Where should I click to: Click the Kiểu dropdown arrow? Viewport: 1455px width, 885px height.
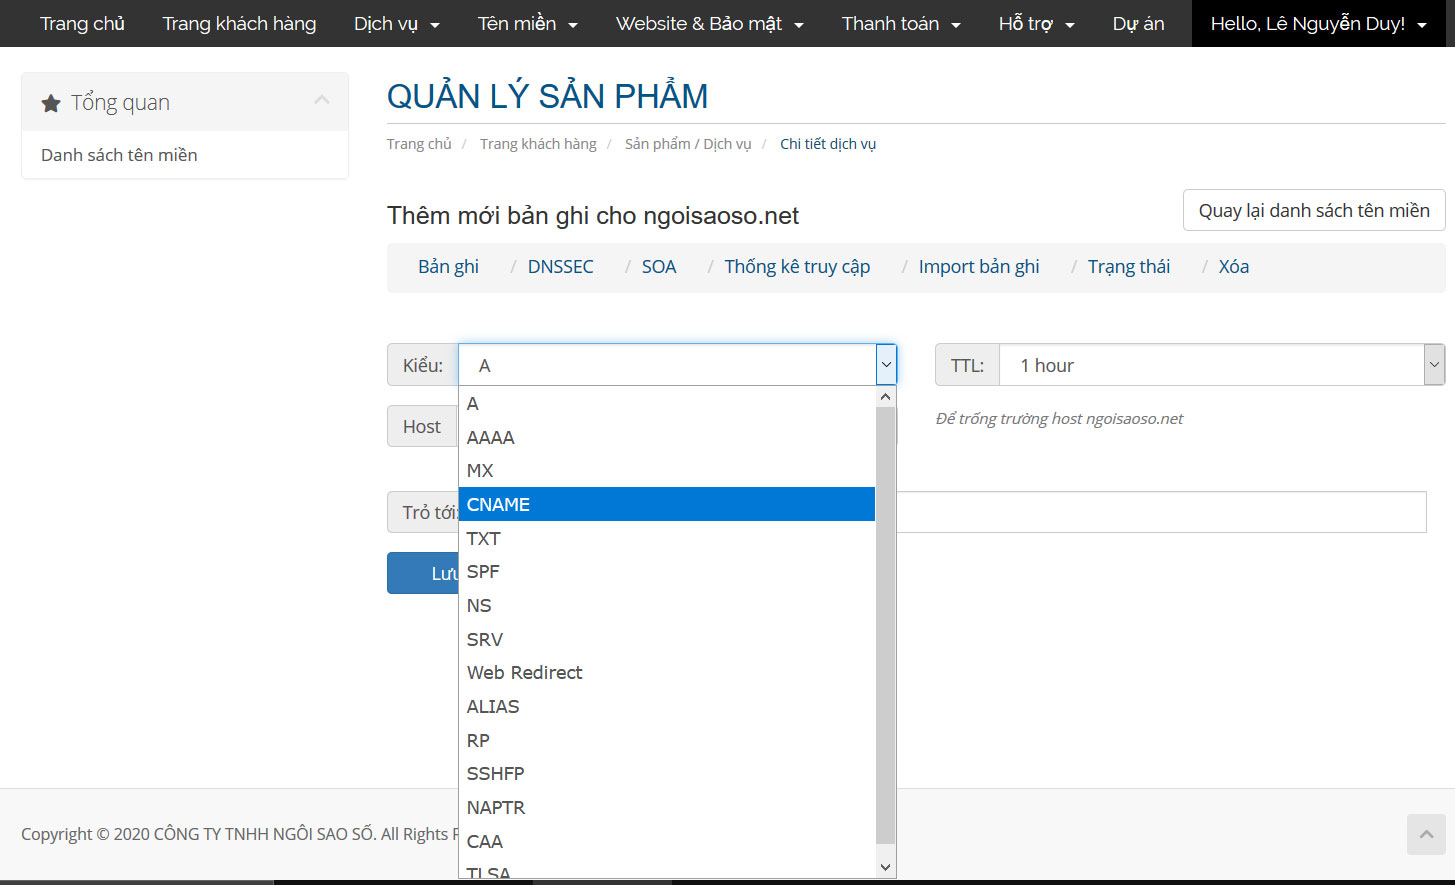coord(885,365)
